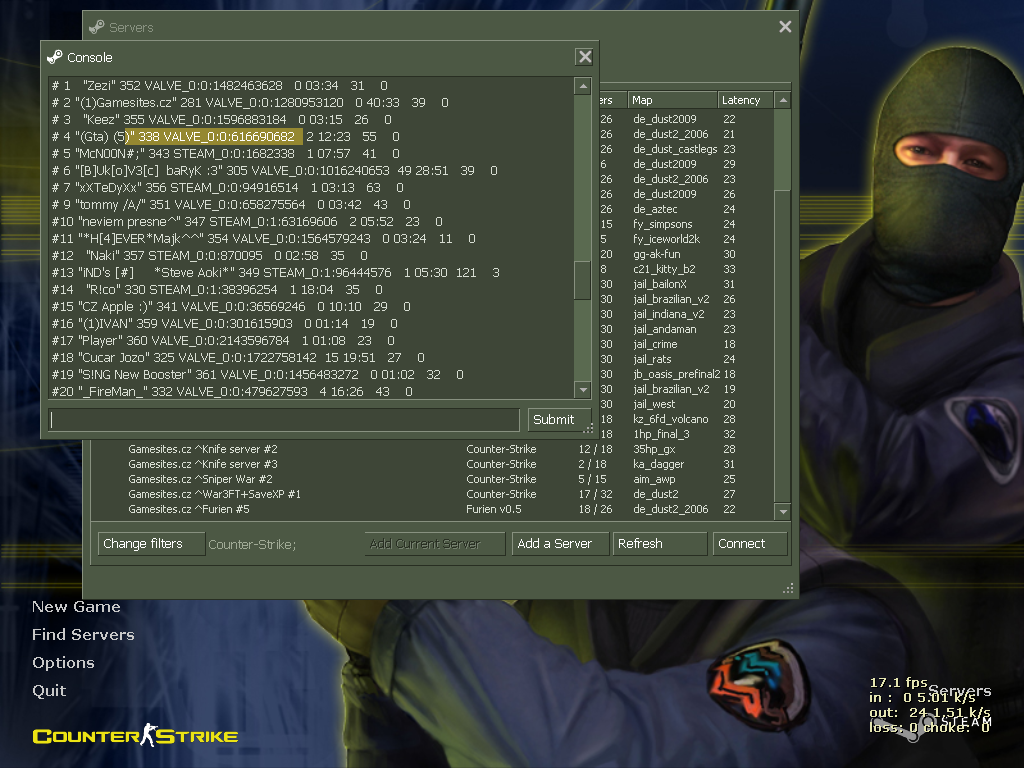
Task: Connect to the selected server
Action: [x=750, y=543]
